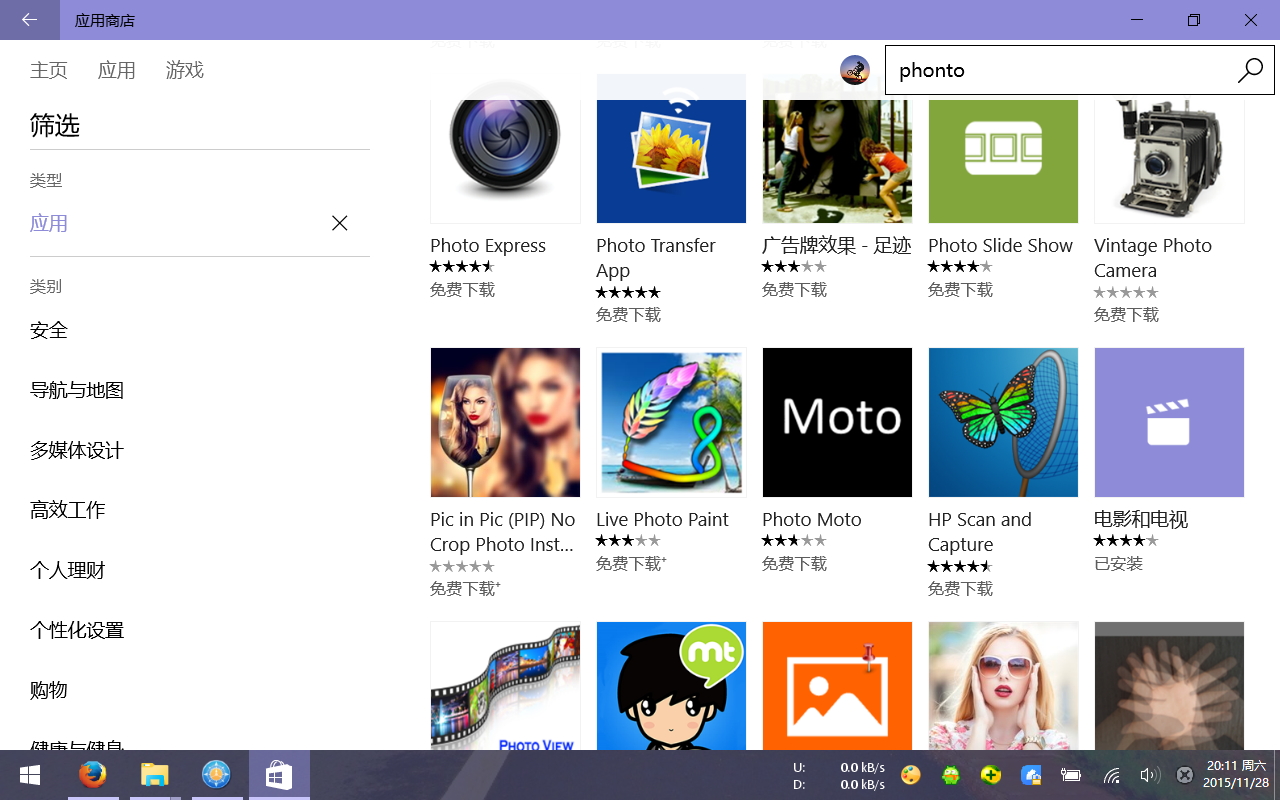The image size is (1280, 800).
Task: Select the 个人理财 category
Action: click(68, 570)
